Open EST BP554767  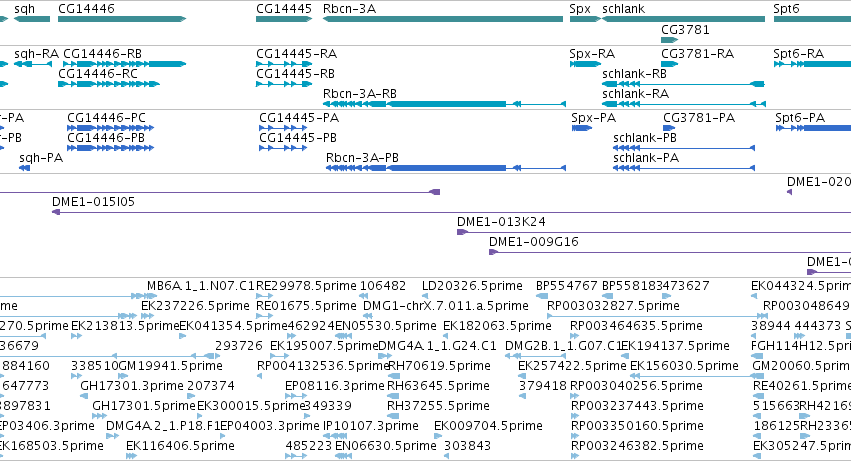[567, 286]
